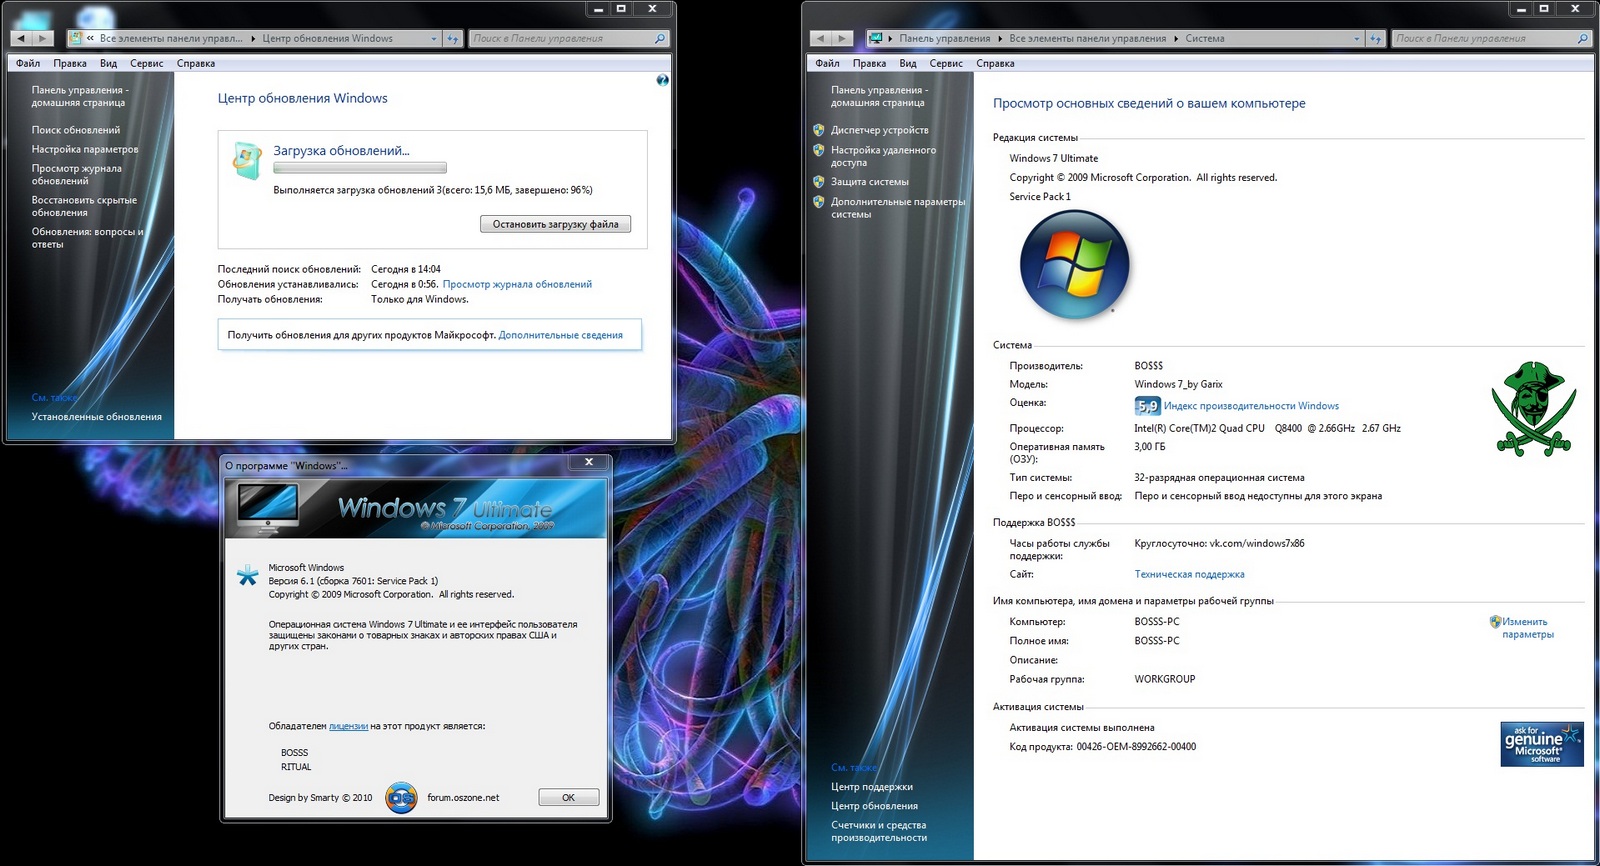Open Техническая поддержка link

pyautogui.click(x=1189, y=574)
